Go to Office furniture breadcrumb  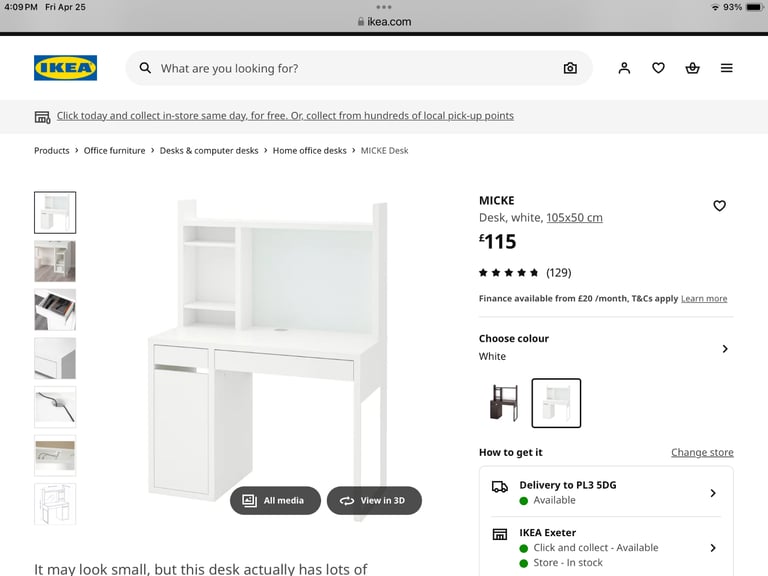pos(114,150)
